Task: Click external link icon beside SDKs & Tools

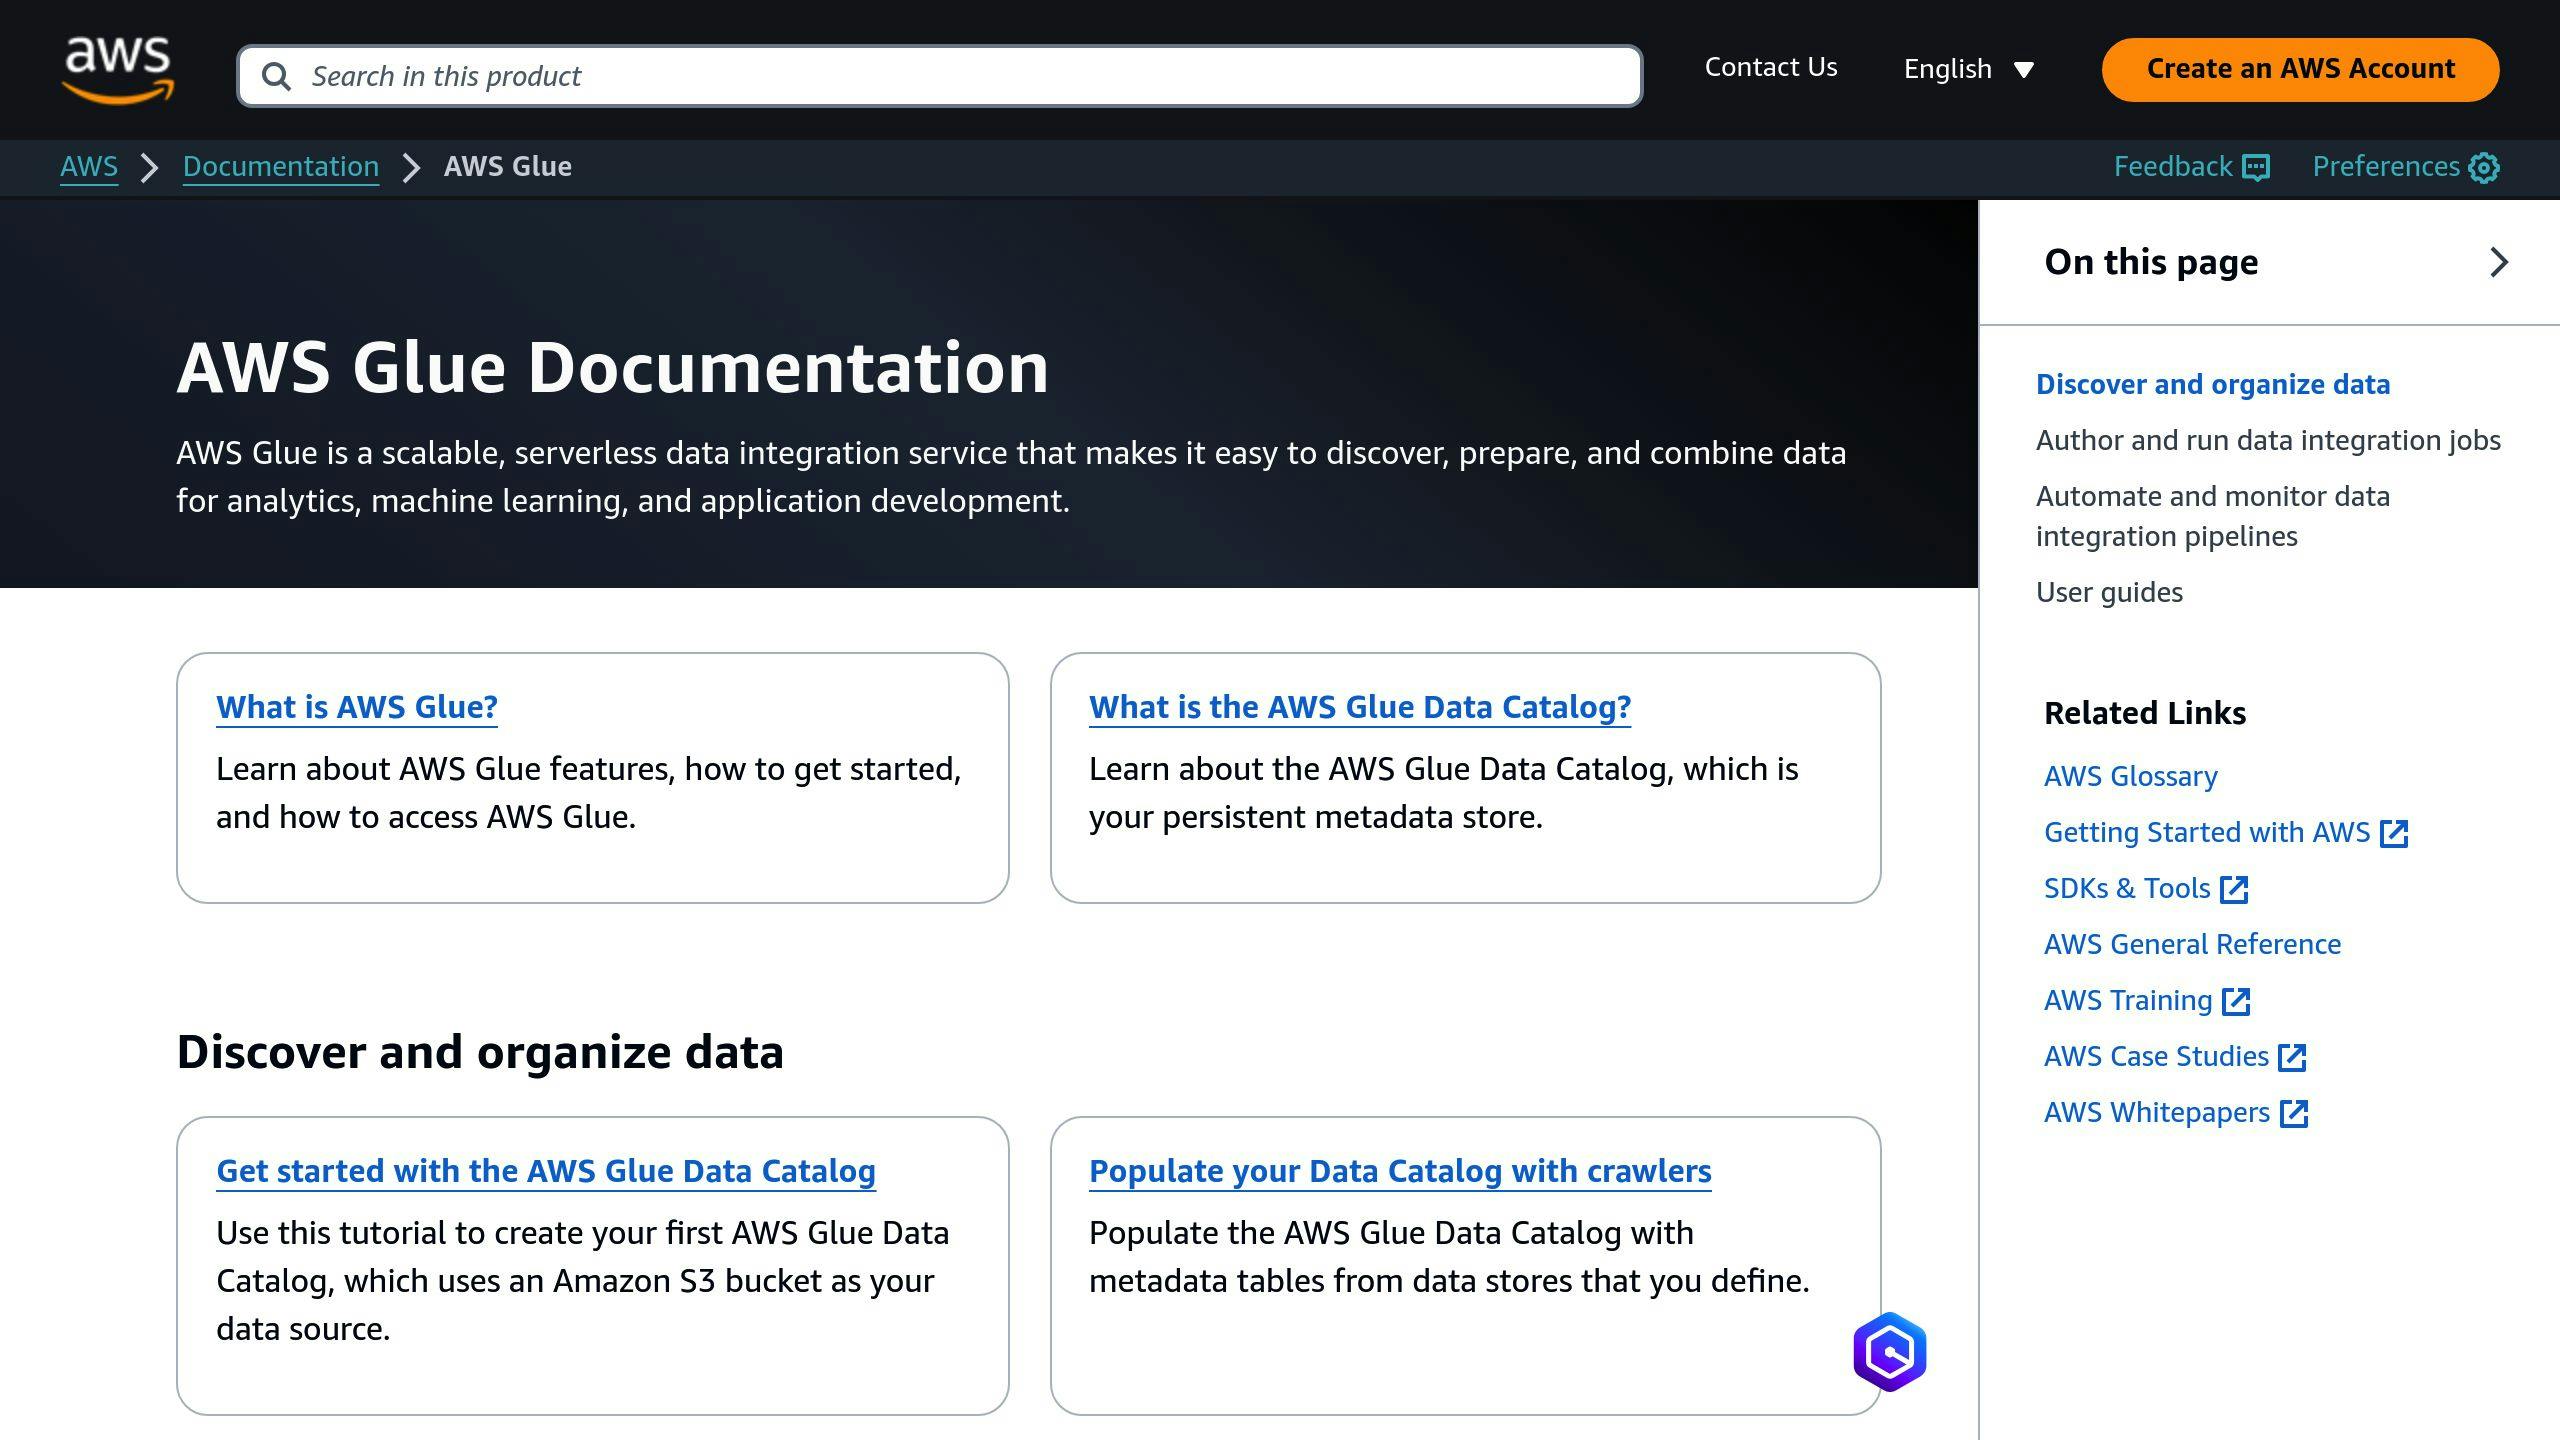Action: coord(2234,889)
